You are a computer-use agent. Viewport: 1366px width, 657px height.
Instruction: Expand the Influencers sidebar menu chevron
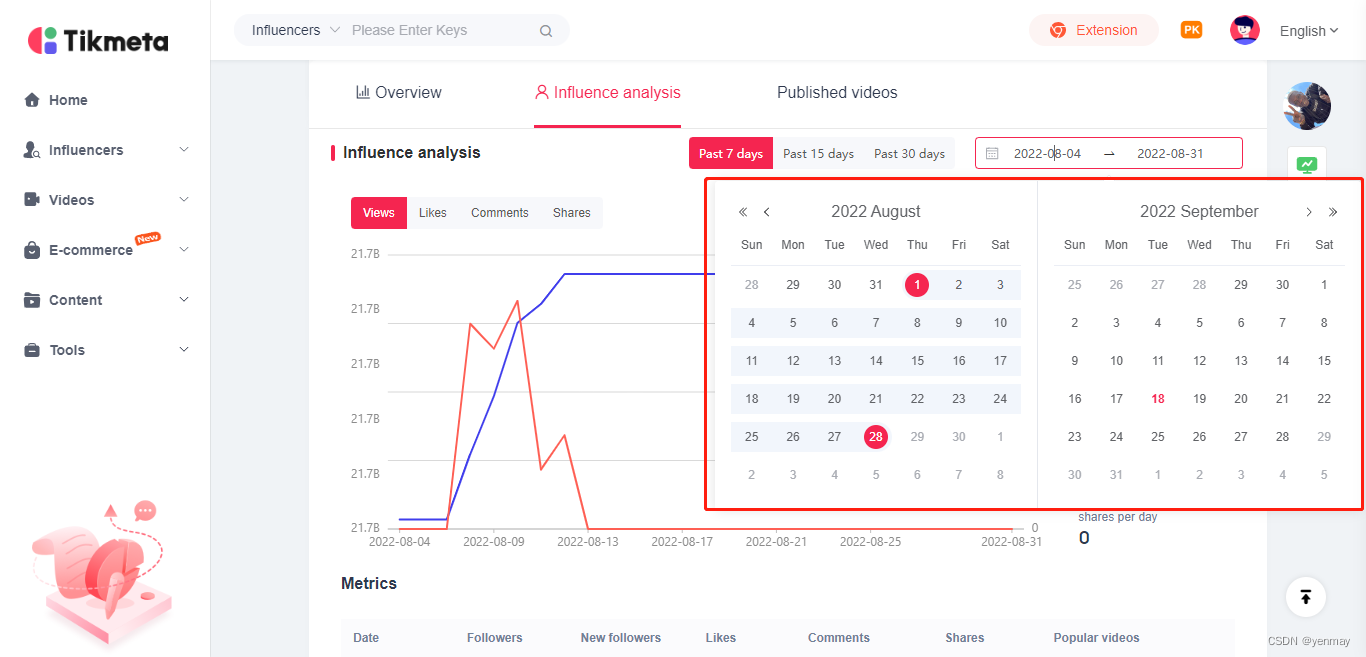coord(184,150)
